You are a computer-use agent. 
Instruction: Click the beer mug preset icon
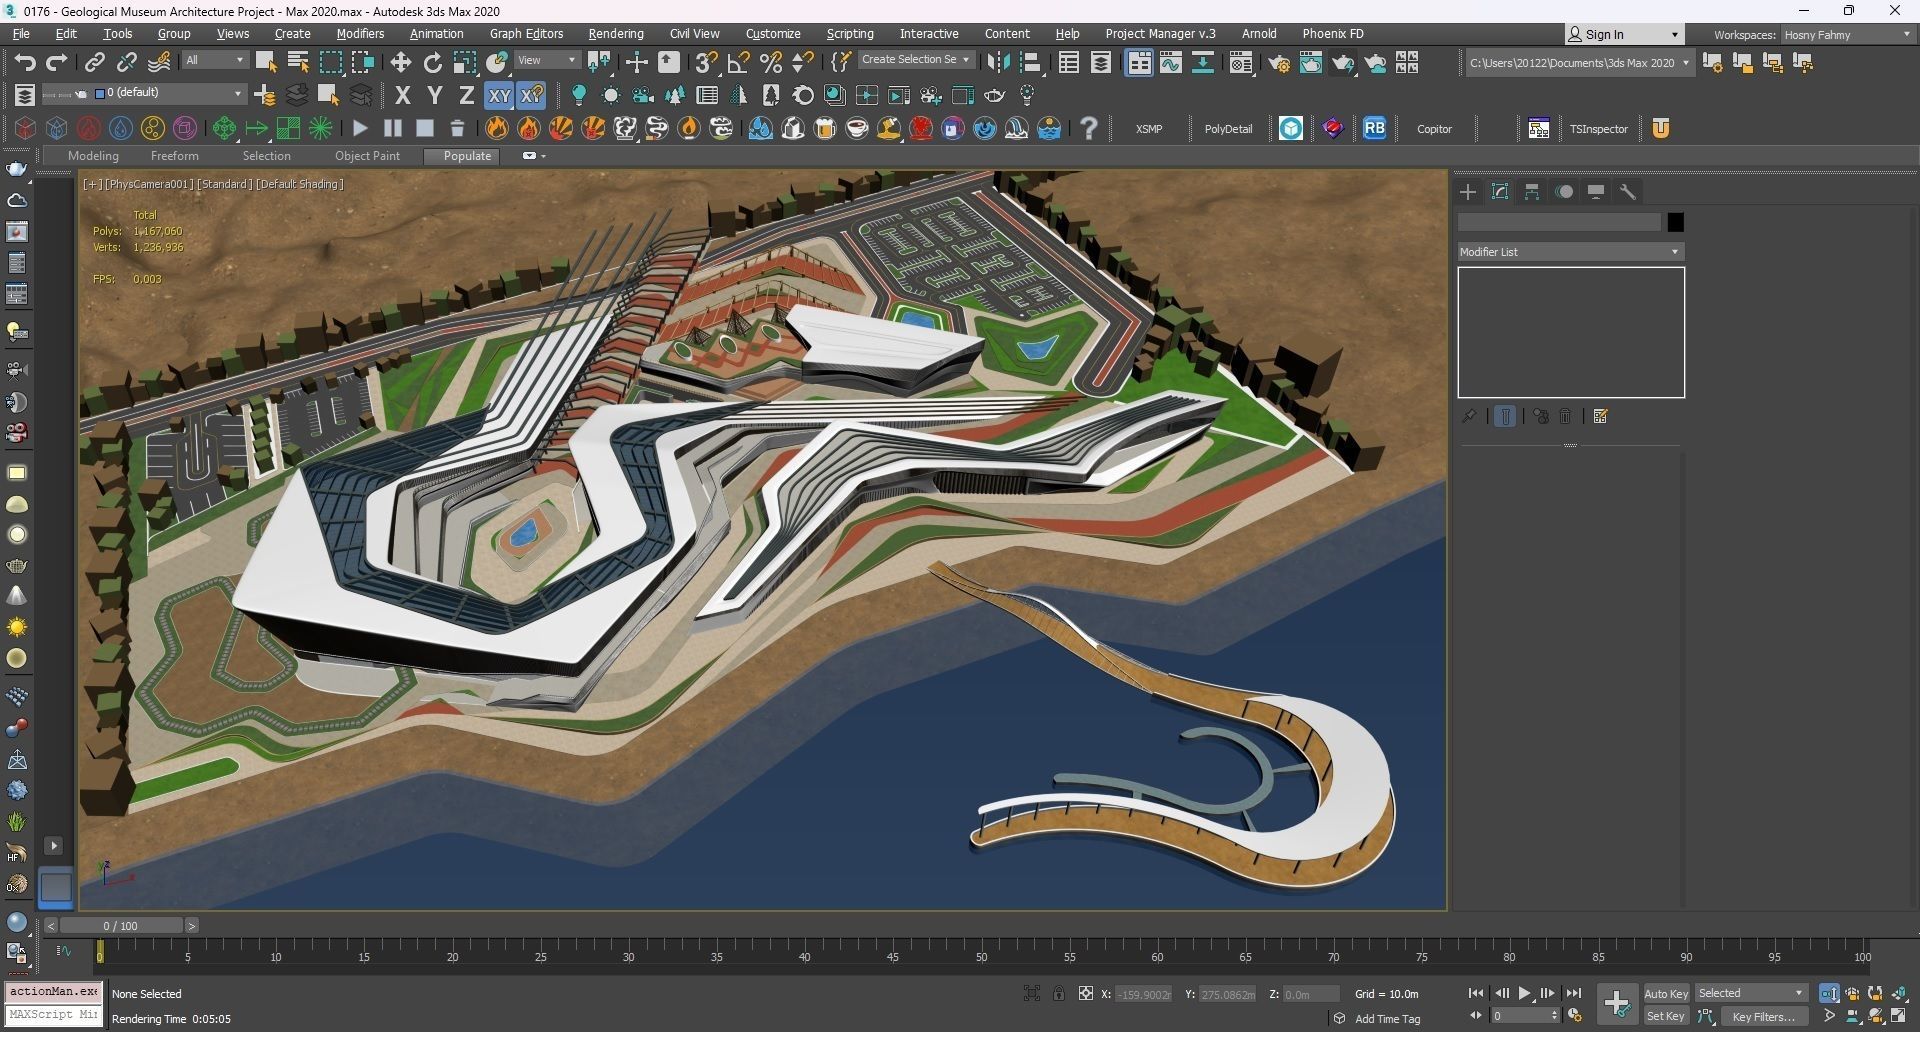[x=825, y=128]
